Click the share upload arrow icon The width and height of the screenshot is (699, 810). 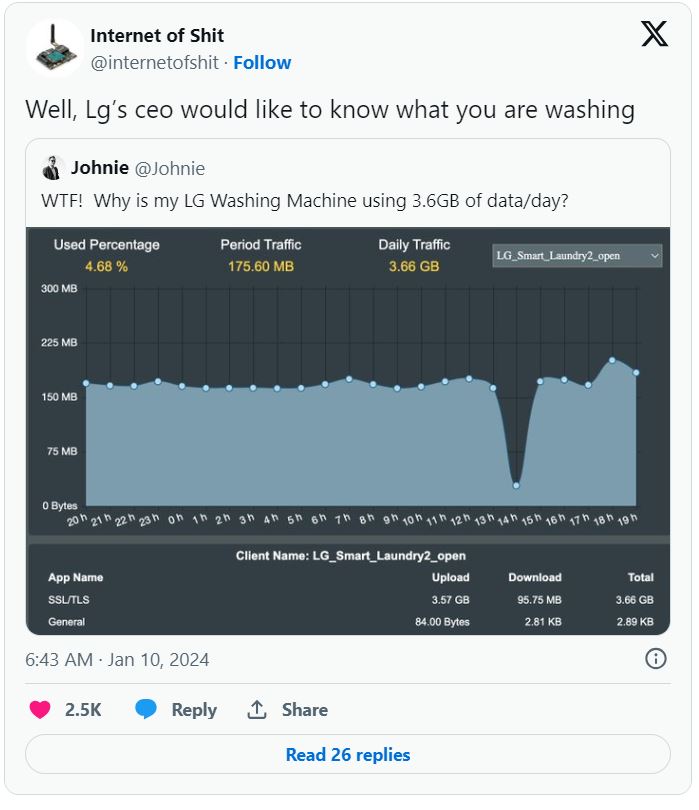[x=257, y=709]
